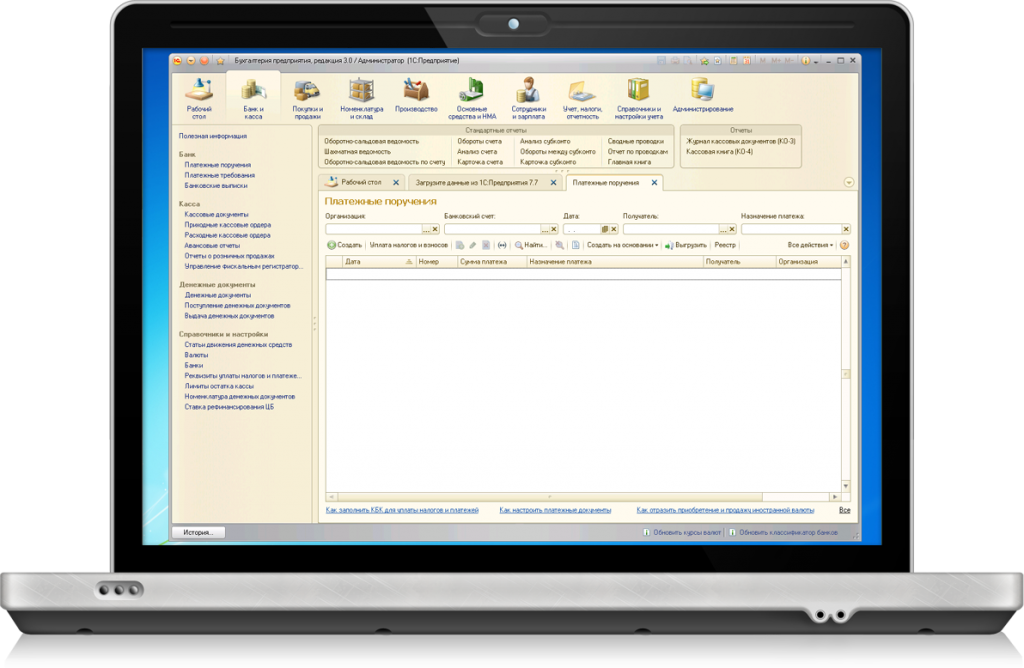Click the Выгрузить button

(x=686, y=246)
